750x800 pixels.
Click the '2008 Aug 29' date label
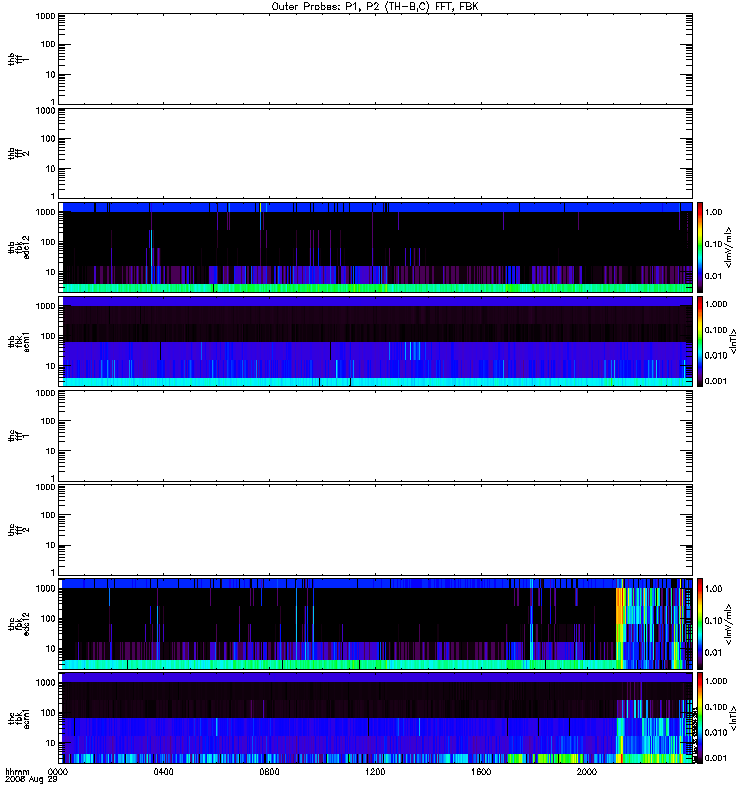point(31,780)
